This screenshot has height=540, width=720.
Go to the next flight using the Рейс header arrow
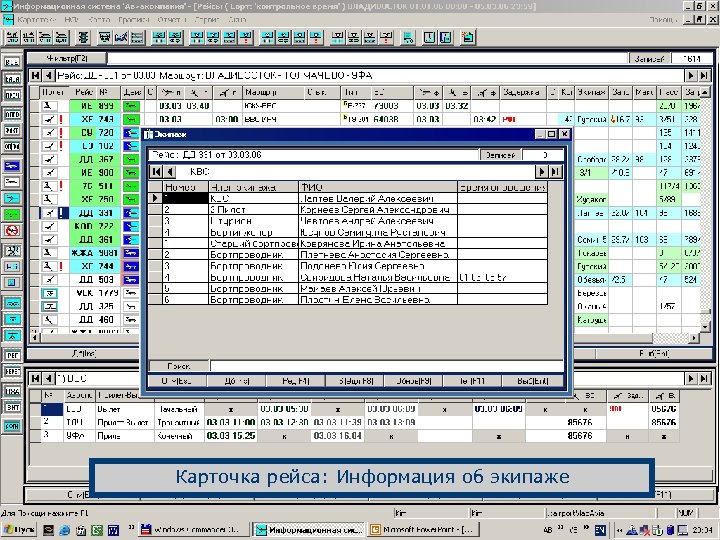click(x=691, y=75)
